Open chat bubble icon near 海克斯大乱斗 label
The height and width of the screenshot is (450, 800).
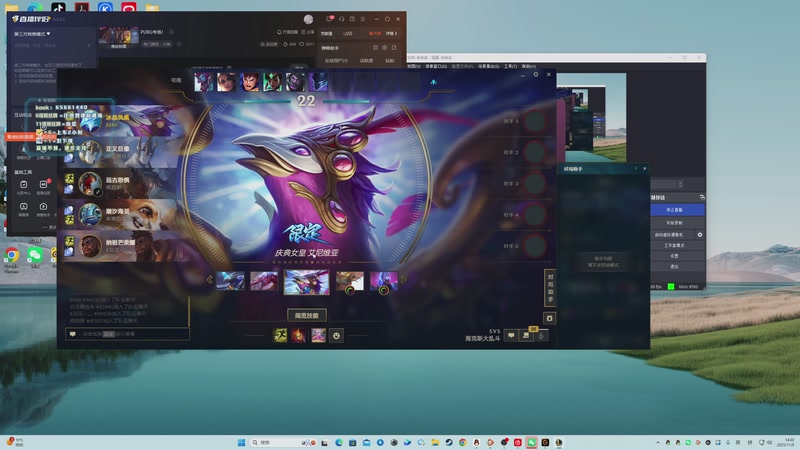[x=511, y=335]
